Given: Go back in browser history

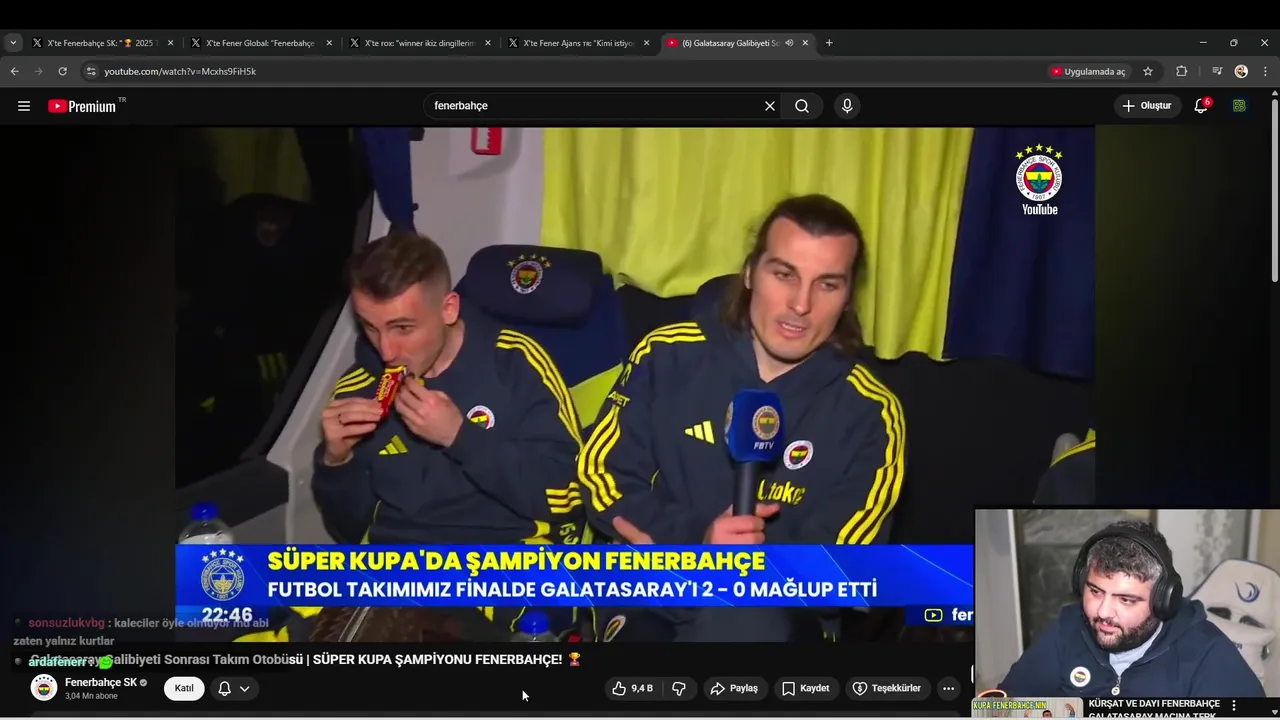Looking at the screenshot, I should coord(14,72).
